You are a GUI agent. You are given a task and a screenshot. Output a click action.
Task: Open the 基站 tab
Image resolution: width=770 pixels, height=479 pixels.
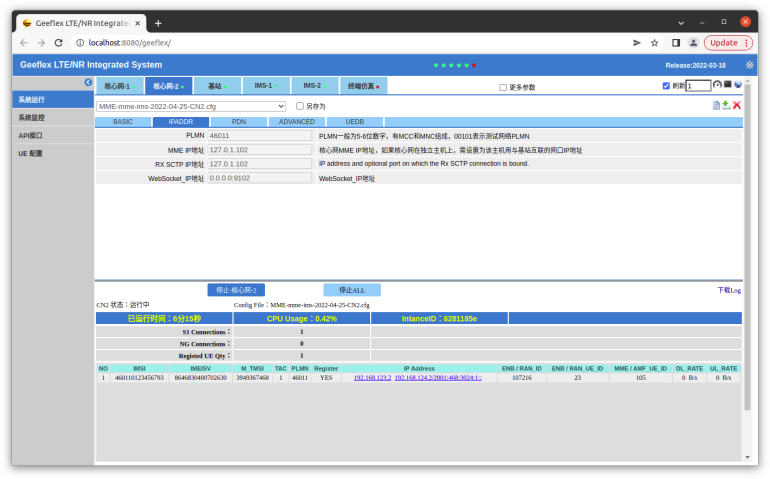click(217, 86)
